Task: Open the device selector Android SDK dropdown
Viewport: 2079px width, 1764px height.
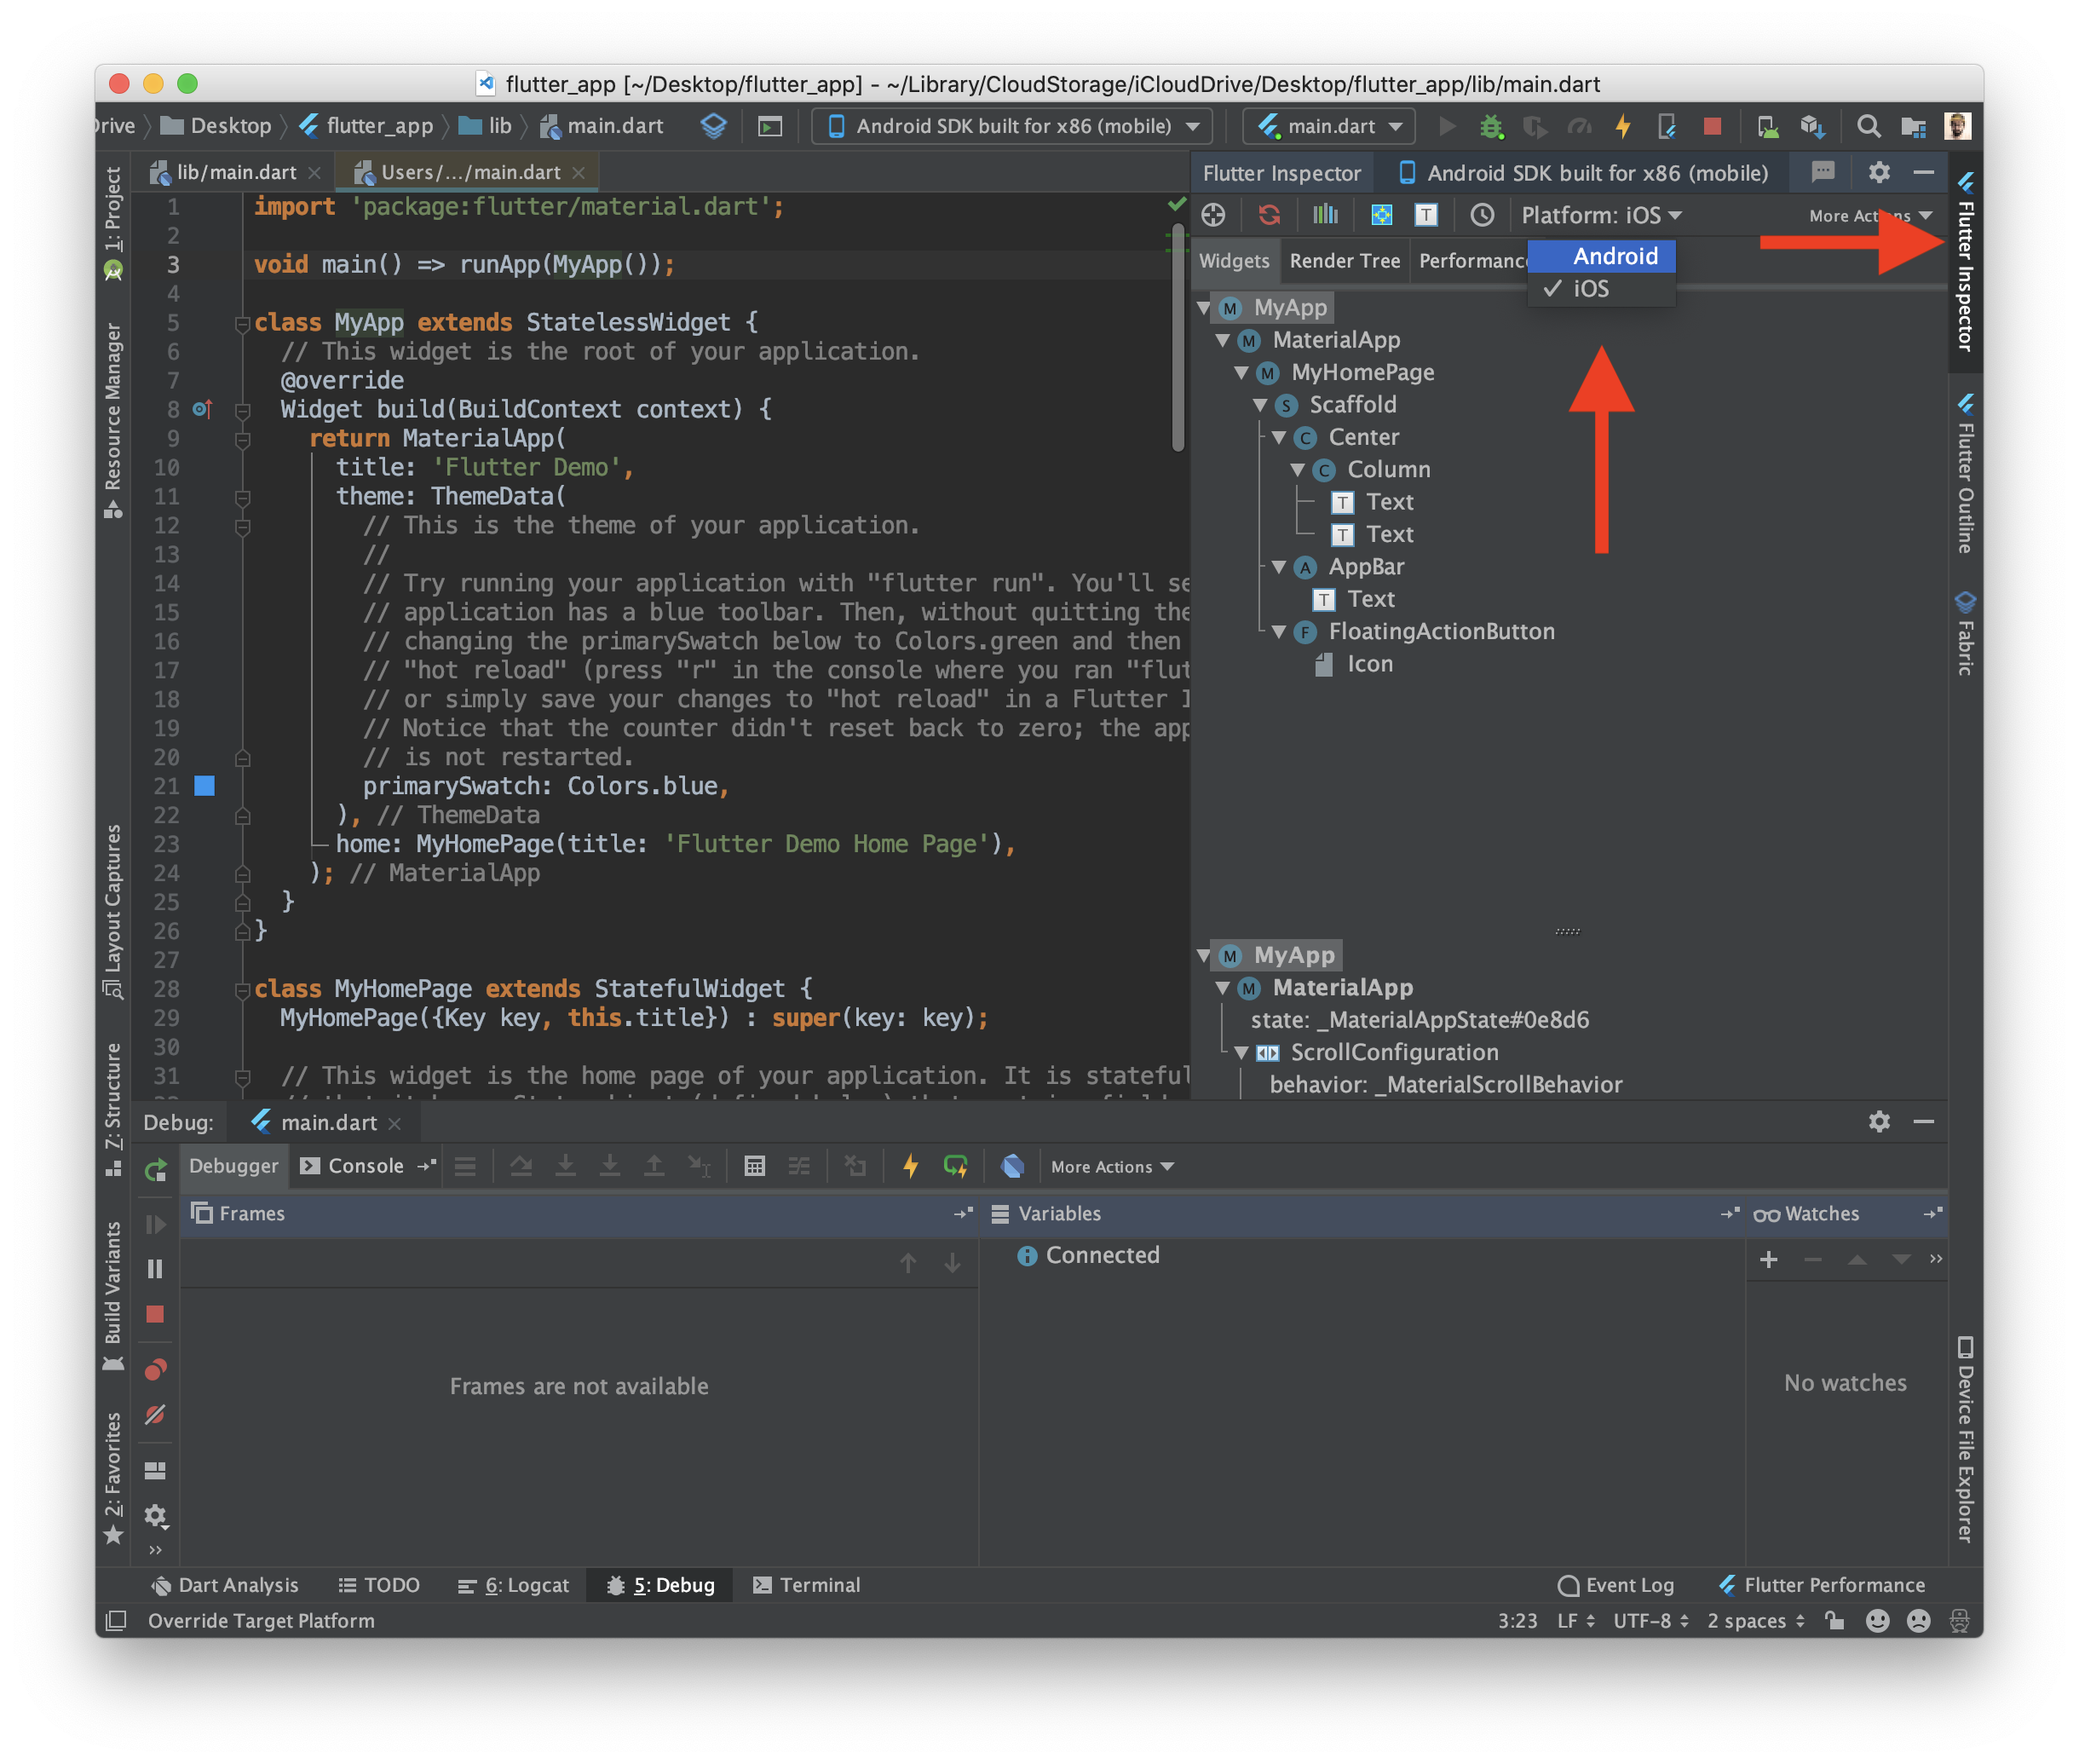Action: [1013, 127]
